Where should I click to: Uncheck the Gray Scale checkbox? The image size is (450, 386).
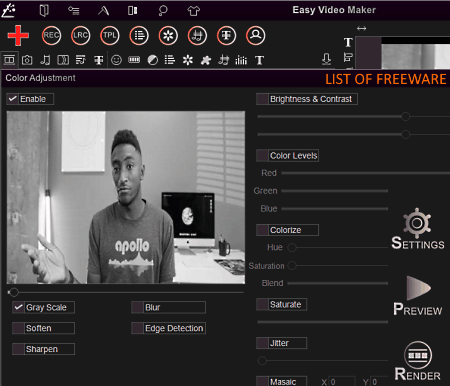19,307
